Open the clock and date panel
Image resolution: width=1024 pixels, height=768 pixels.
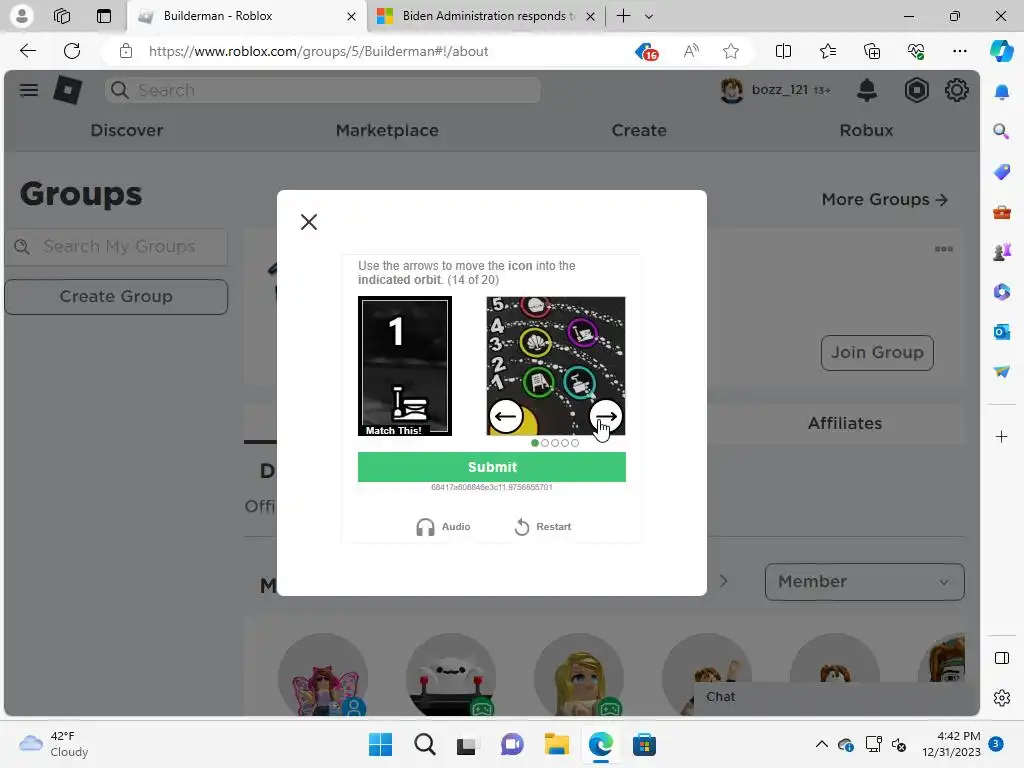coord(951,744)
